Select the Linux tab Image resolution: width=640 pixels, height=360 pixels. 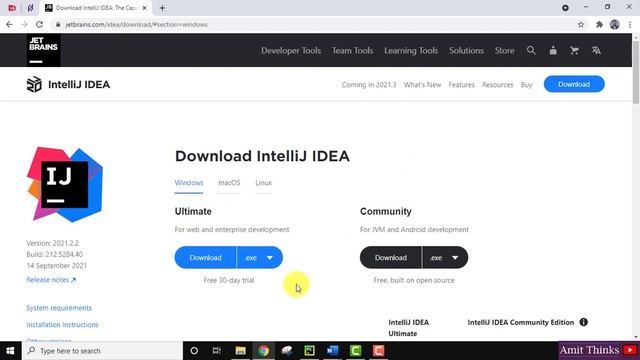tap(263, 183)
